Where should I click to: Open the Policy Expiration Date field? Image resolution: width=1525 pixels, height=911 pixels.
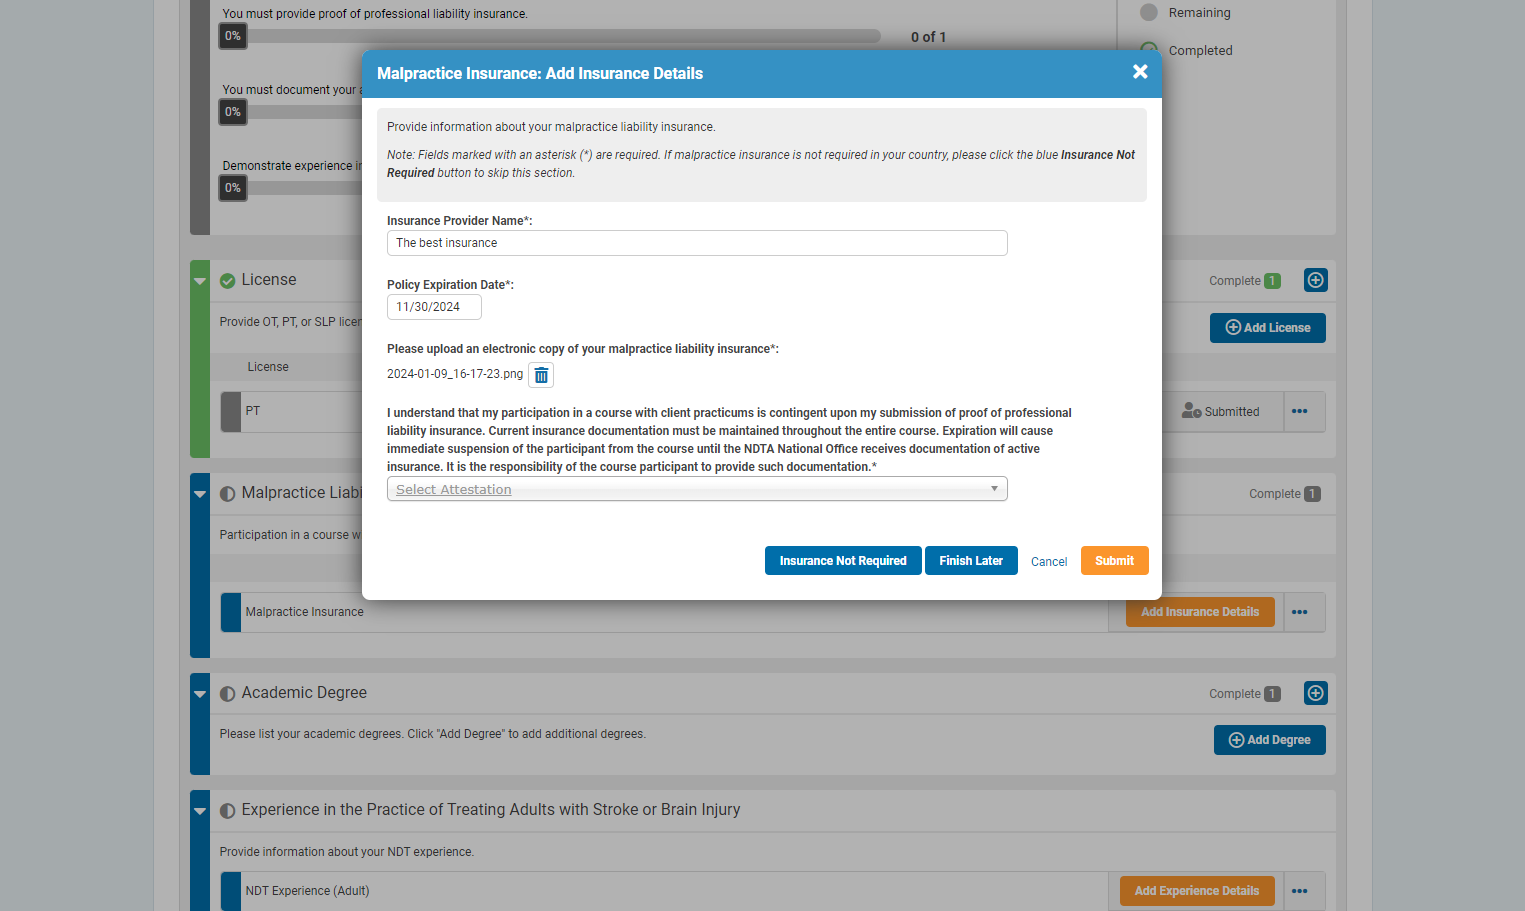pyautogui.click(x=434, y=307)
